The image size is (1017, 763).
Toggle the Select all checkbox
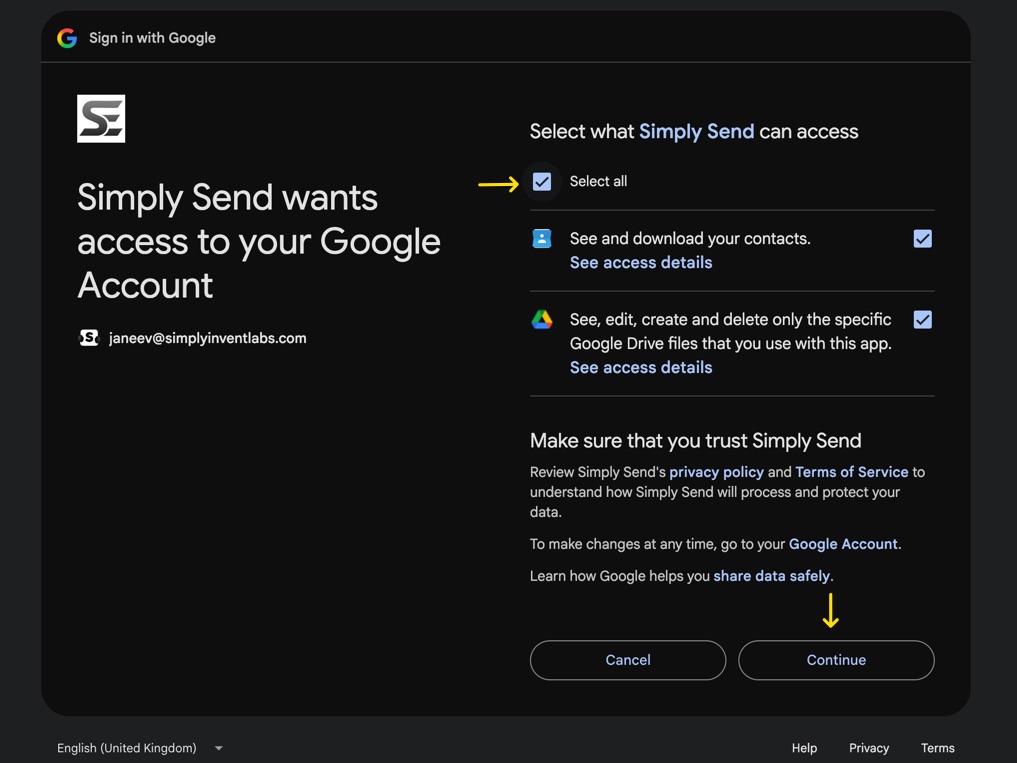point(542,182)
